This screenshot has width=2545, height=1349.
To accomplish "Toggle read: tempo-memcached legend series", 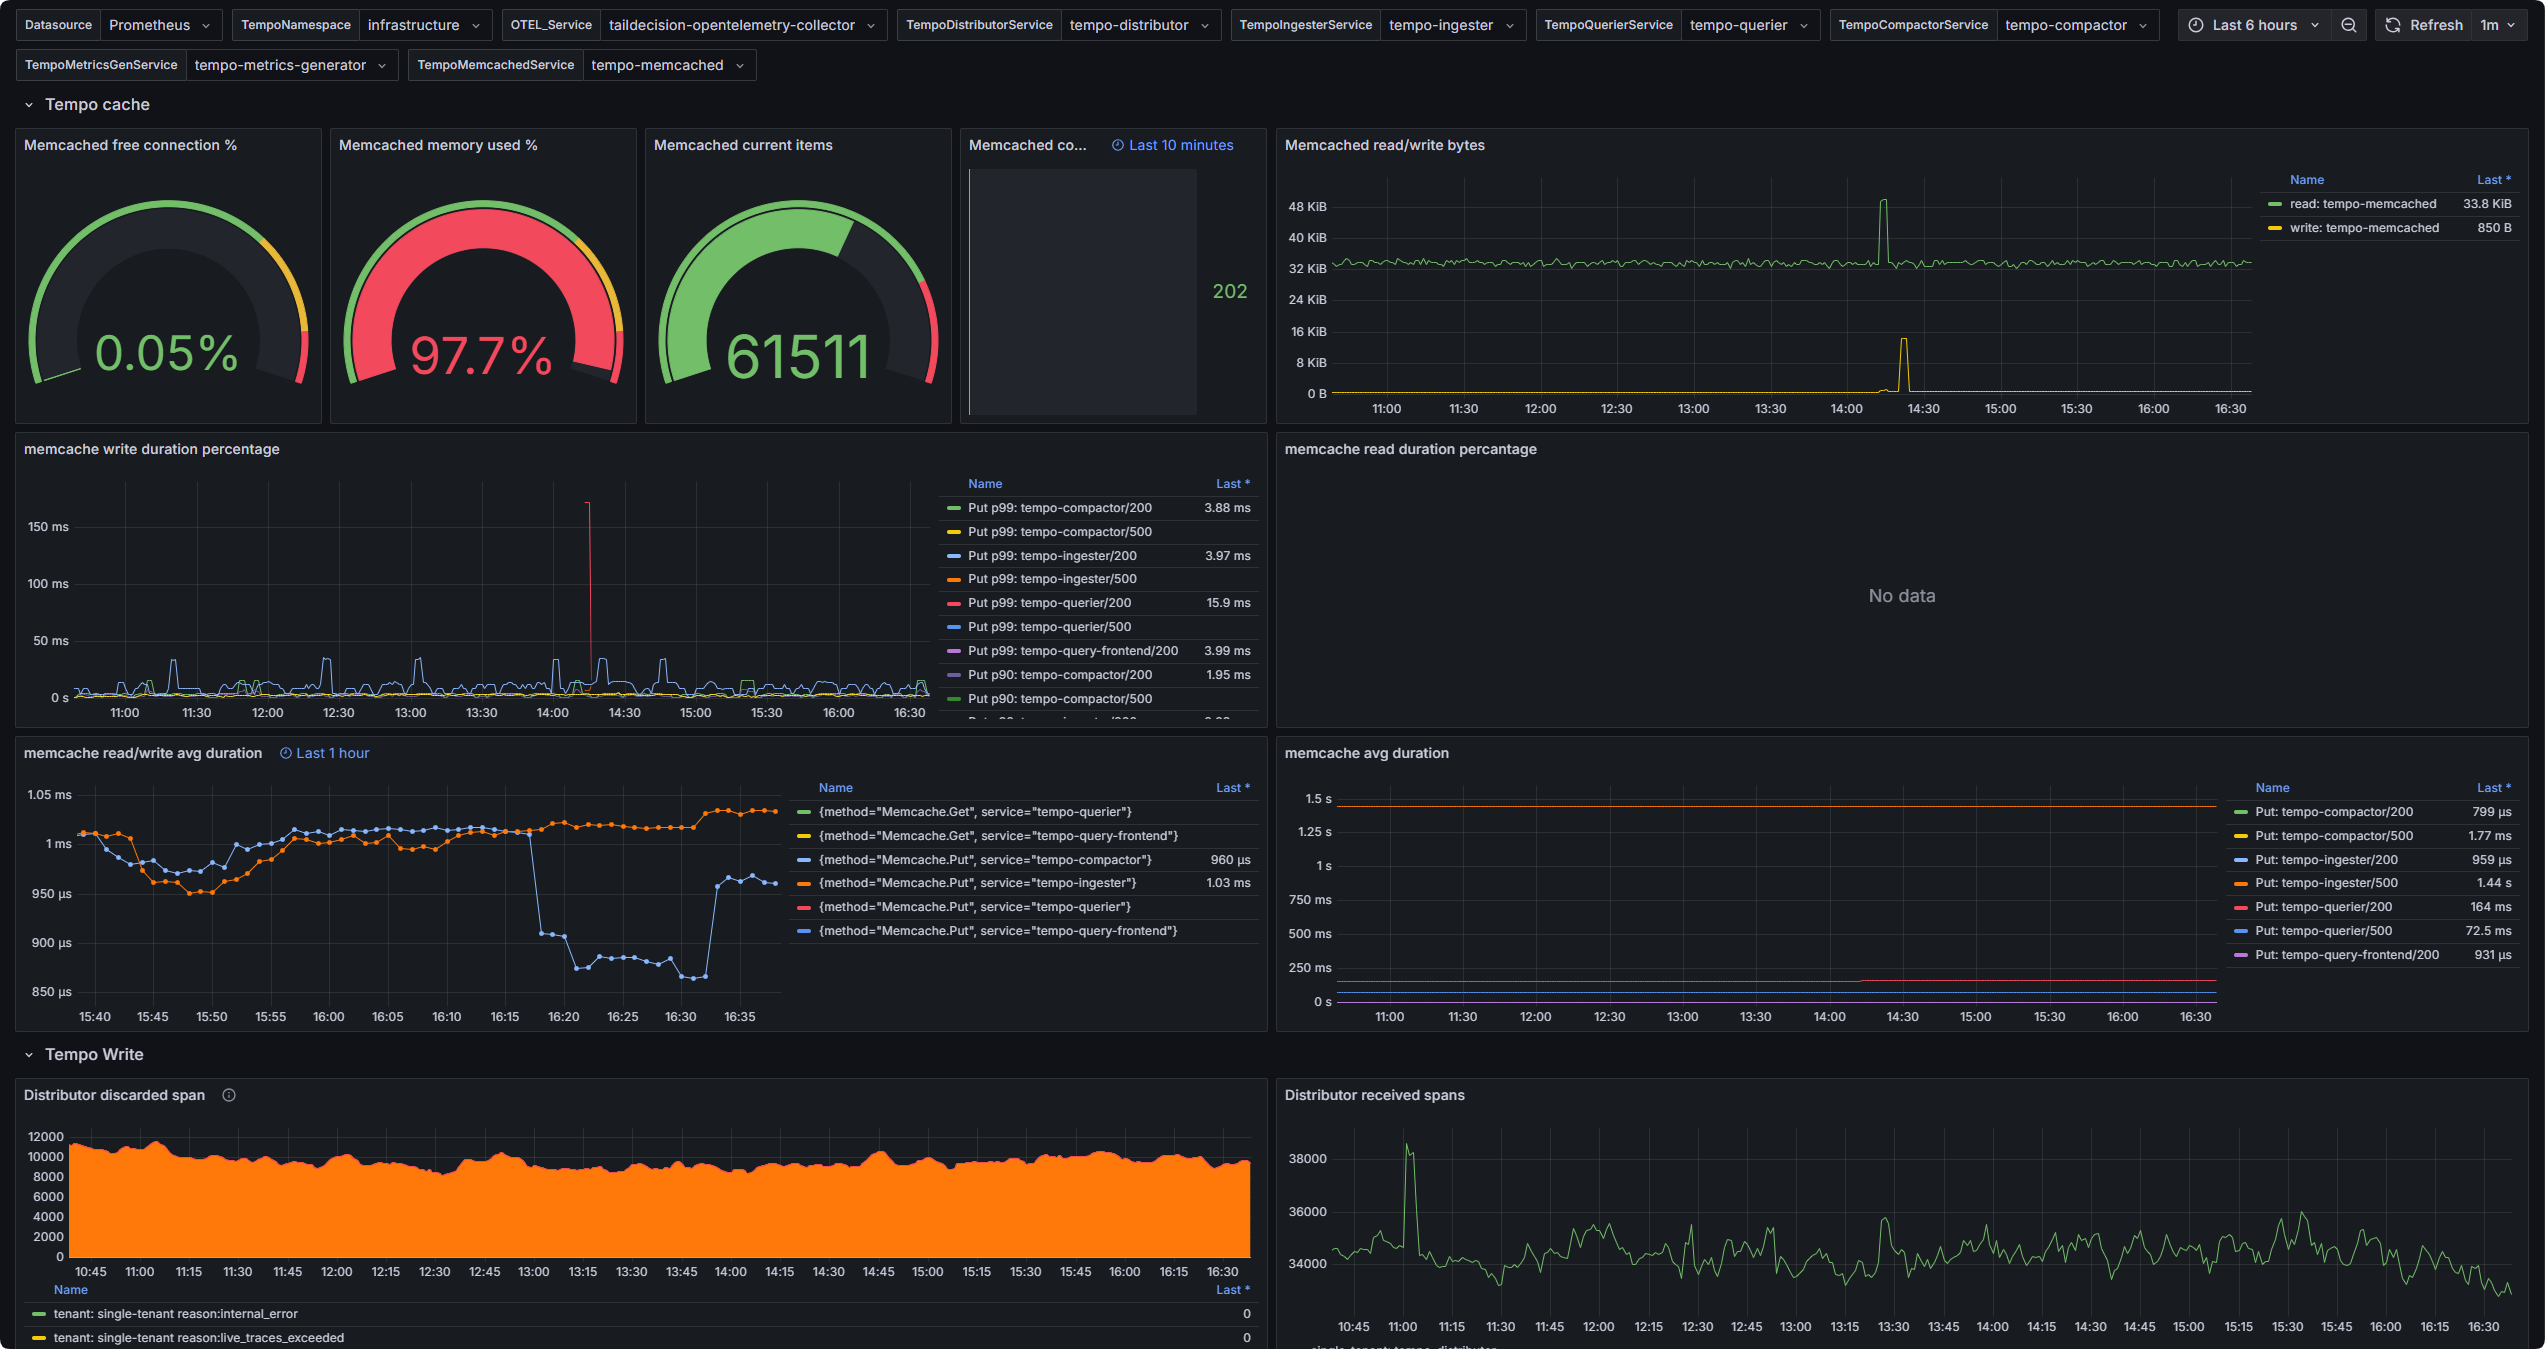I will click(2362, 204).
